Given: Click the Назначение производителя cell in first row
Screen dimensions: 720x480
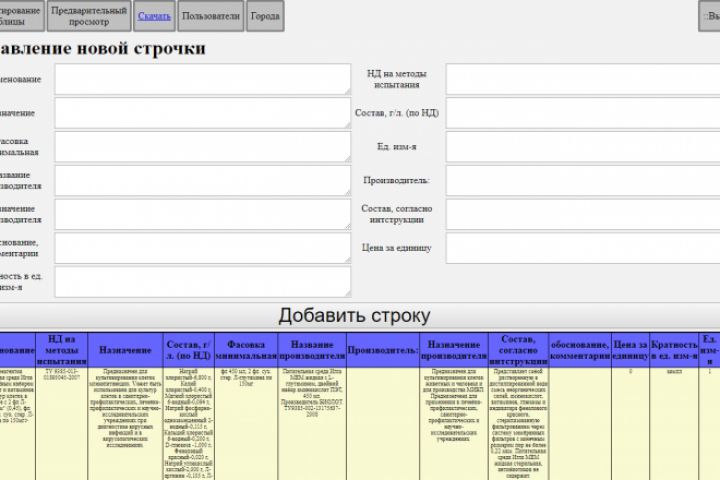Looking at the screenshot, I should coord(454,424).
